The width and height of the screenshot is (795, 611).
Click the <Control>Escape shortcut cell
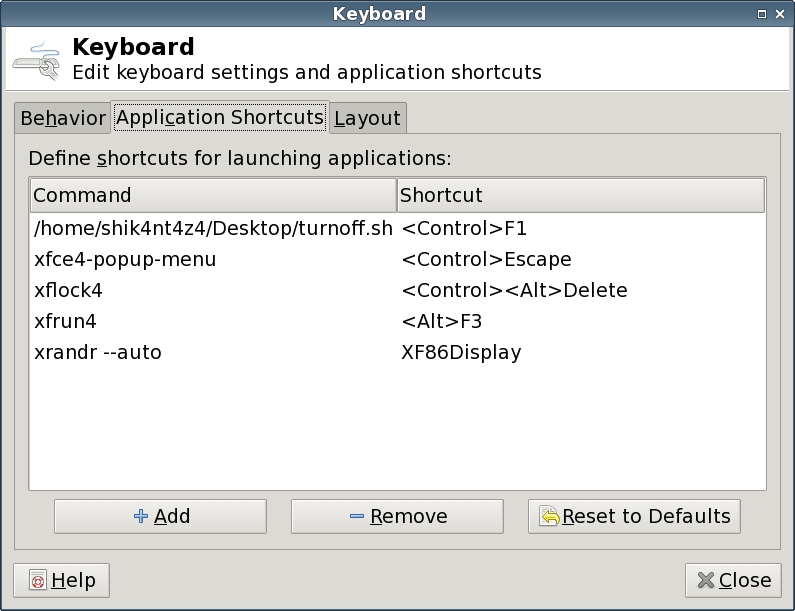coord(486,260)
